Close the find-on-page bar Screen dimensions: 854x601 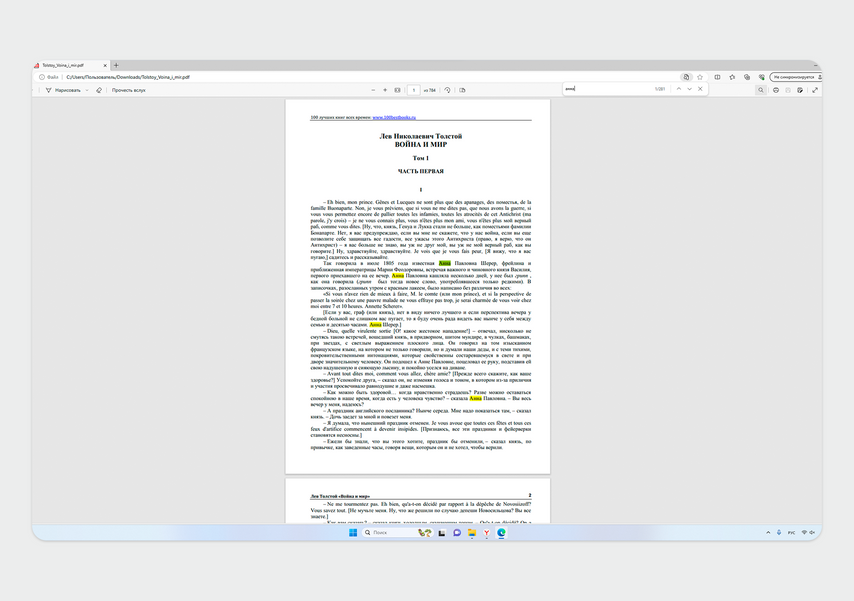pyautogui.click(x=700, y=89)
